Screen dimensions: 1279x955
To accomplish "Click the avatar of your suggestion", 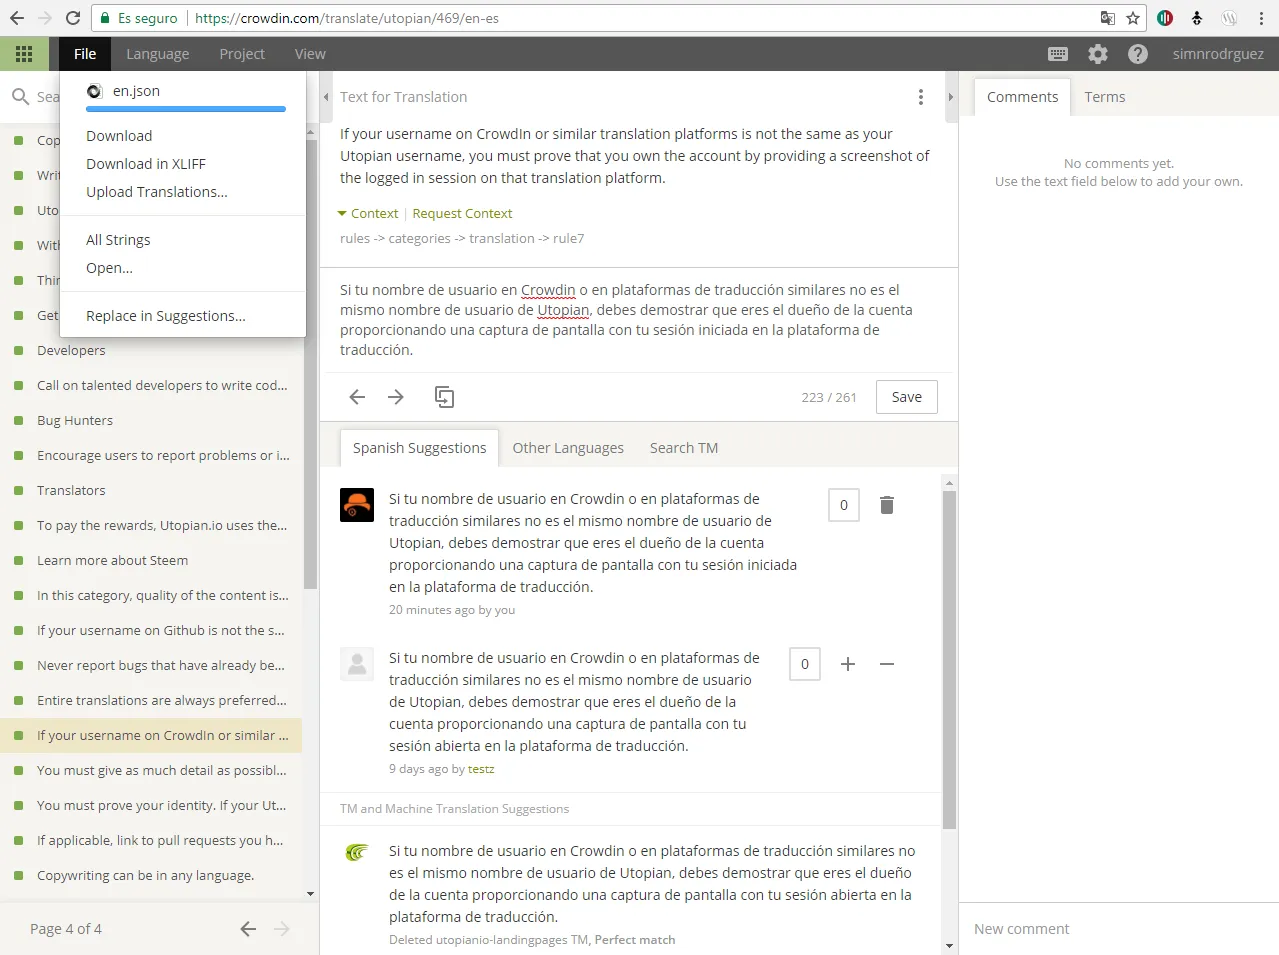I will pyautogui.click(x=357, y=505).
